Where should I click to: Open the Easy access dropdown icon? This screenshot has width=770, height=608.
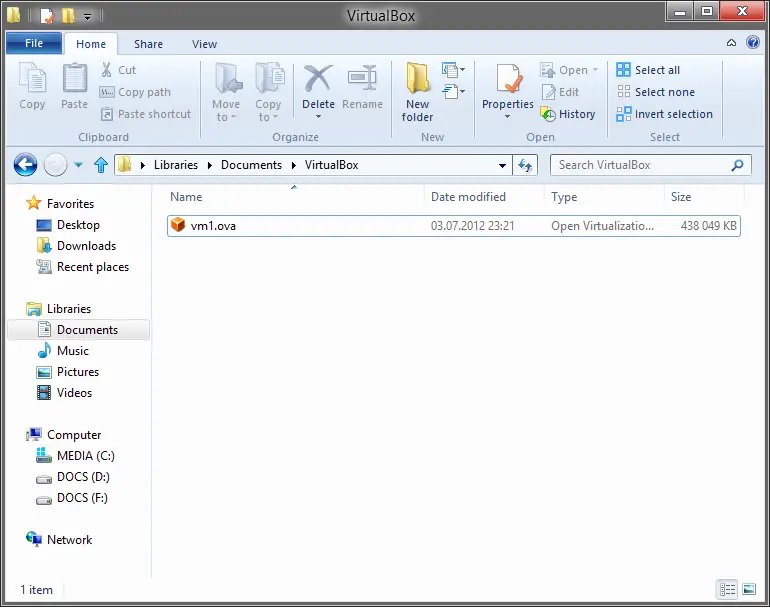click(453, 91)
